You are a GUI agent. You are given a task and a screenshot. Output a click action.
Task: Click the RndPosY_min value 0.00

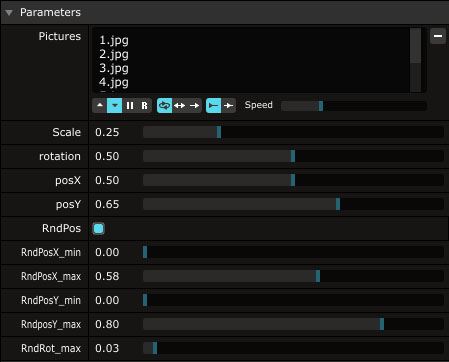click(107, 300)
